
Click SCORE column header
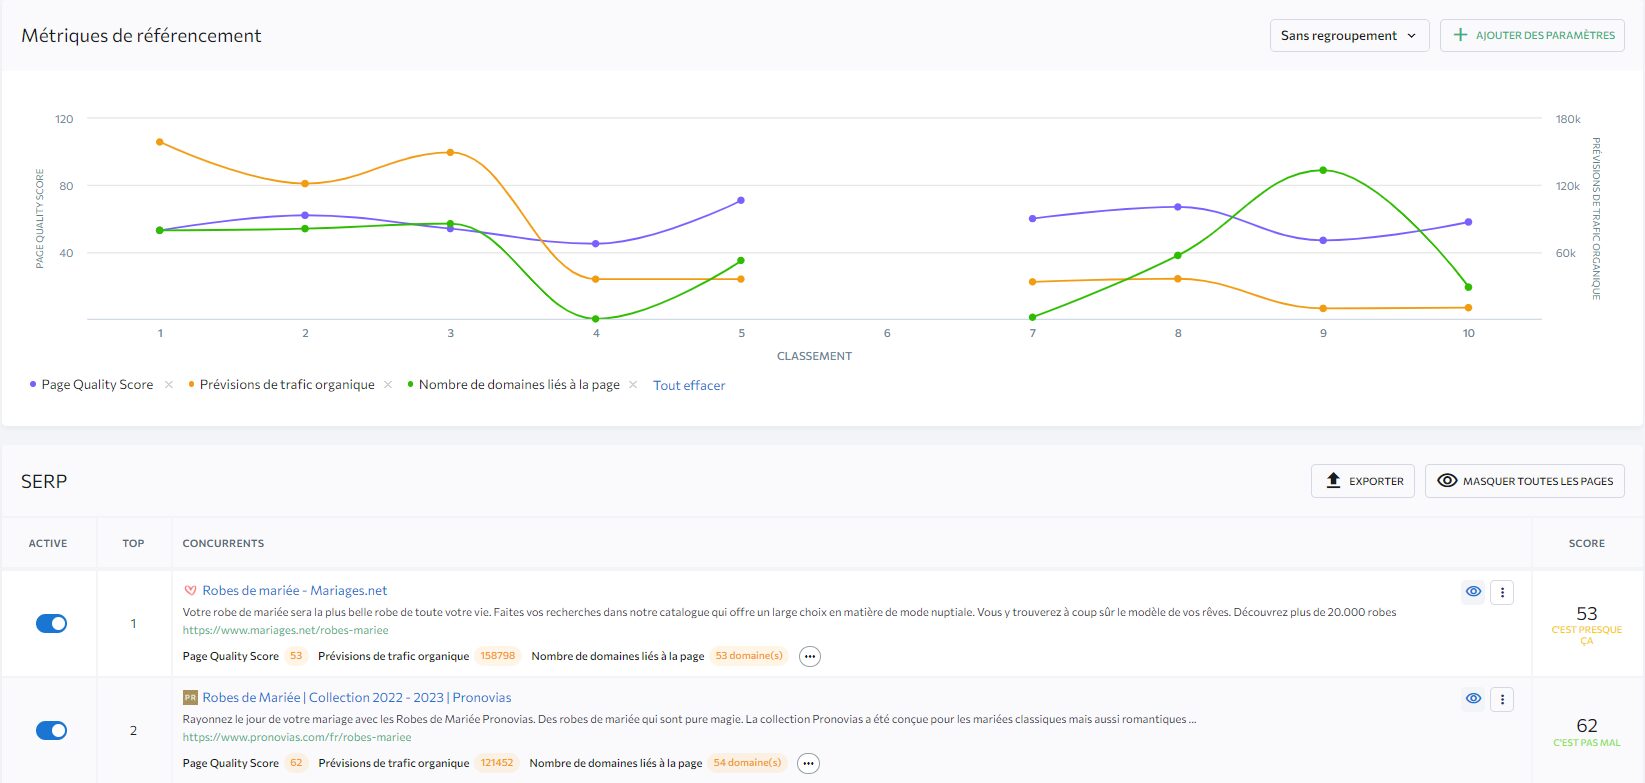click(1587, 544)
